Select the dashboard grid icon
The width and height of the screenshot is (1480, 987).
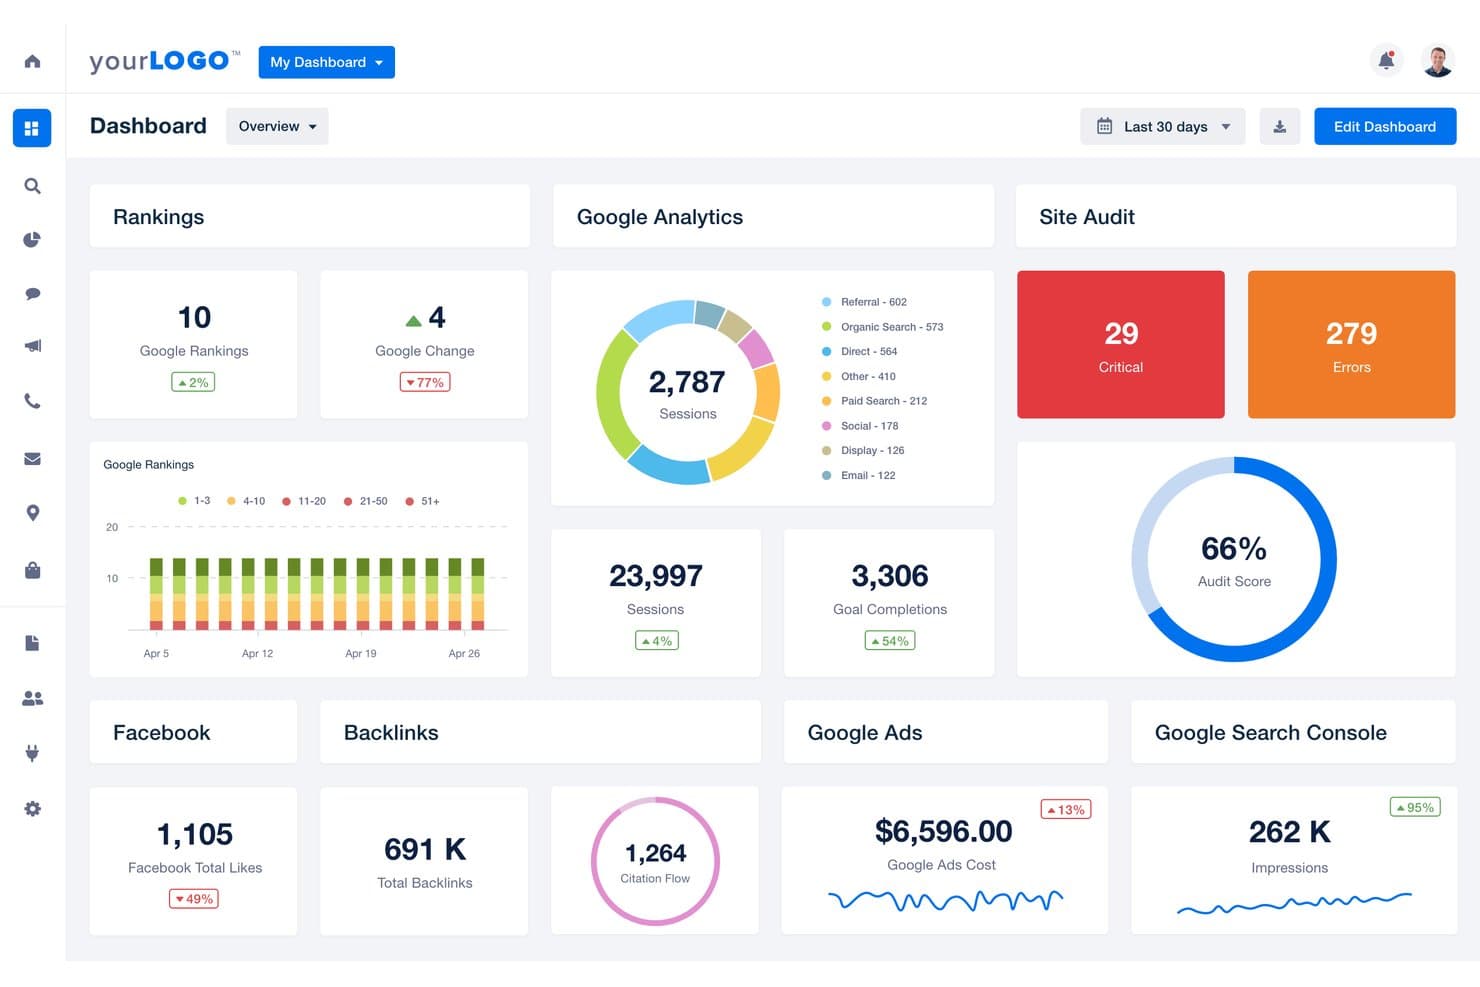[x=32, y=128]
